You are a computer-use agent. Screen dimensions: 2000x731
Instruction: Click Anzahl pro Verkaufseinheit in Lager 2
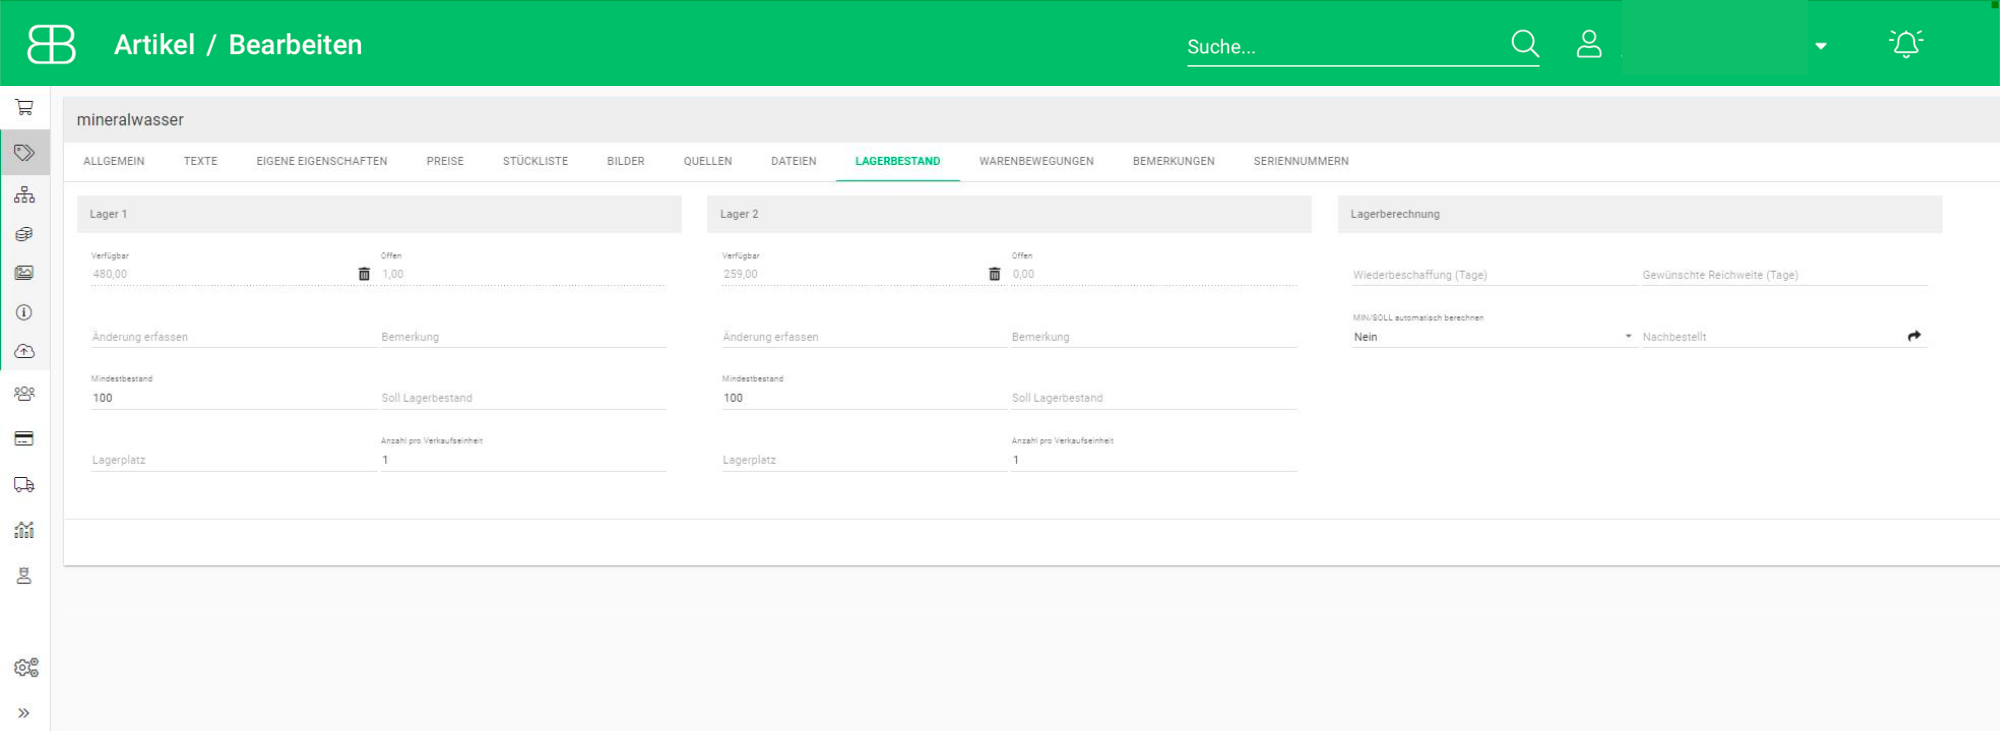point(1154,460)
